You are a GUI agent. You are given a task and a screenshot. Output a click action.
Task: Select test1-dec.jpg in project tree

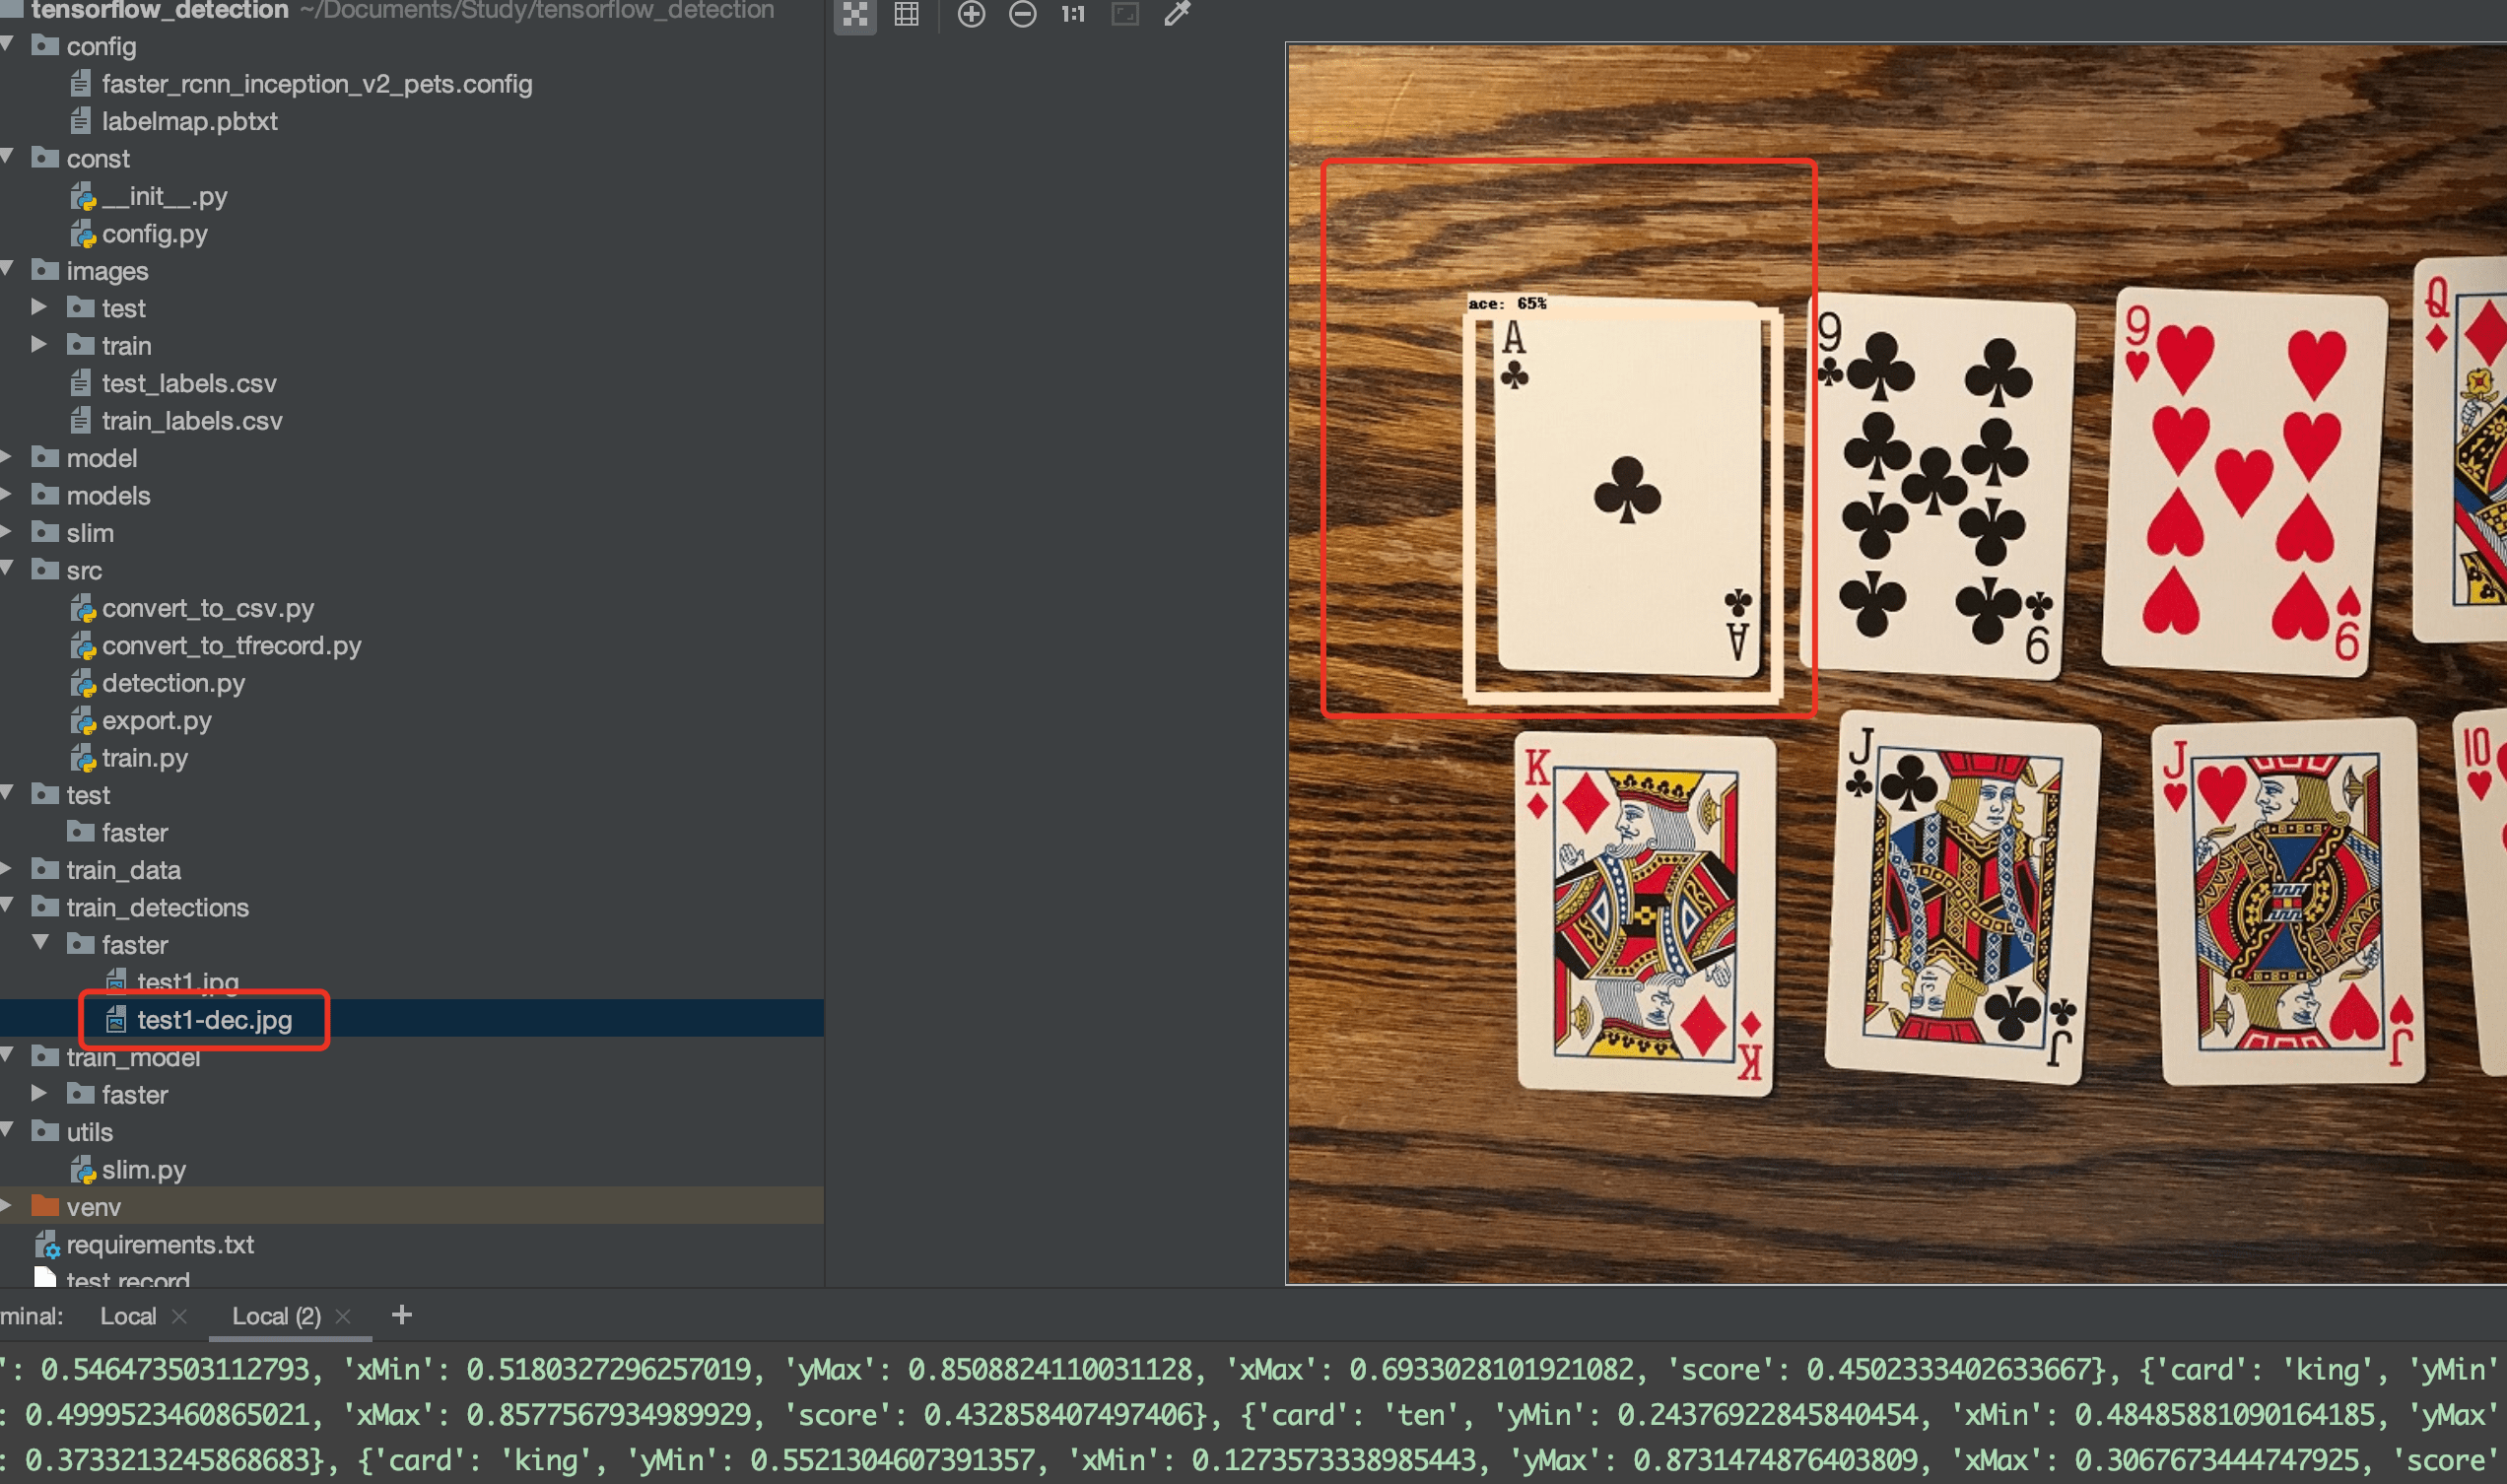click(214, 1020)
